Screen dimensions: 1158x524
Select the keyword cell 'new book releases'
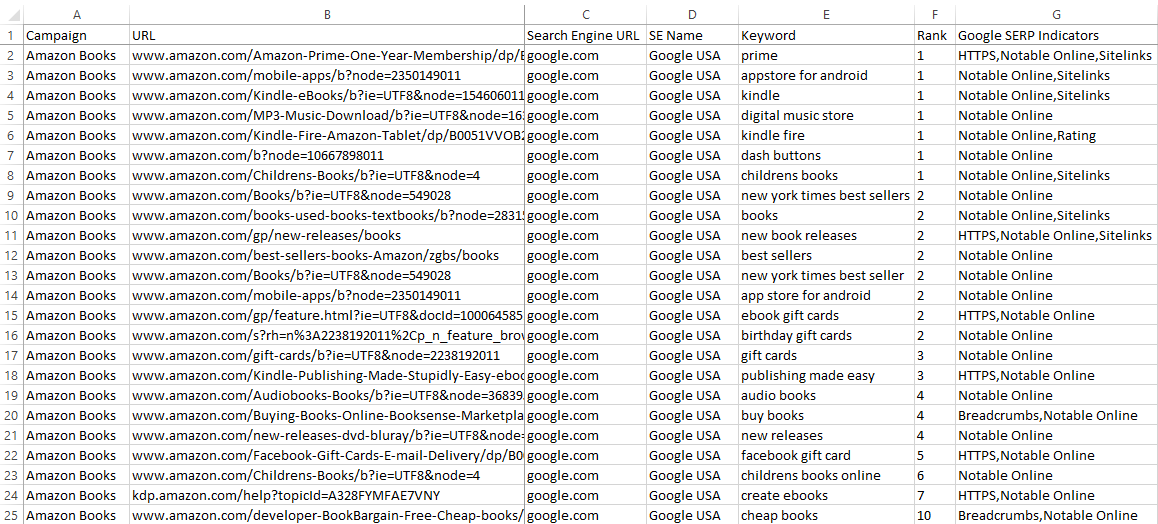tap(826, 235)
